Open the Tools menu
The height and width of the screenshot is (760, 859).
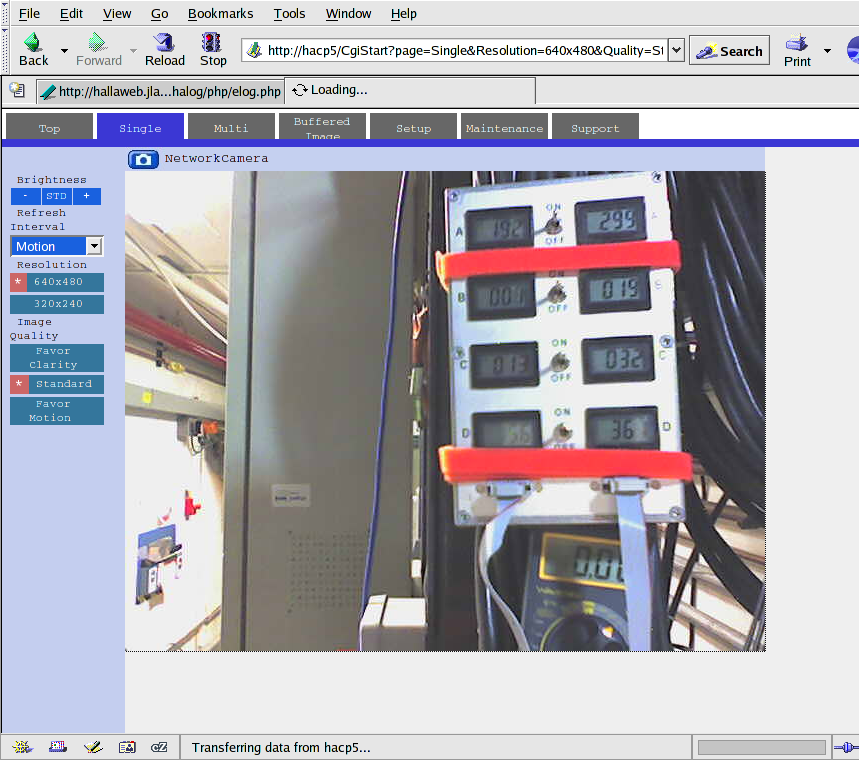[289, 14]
